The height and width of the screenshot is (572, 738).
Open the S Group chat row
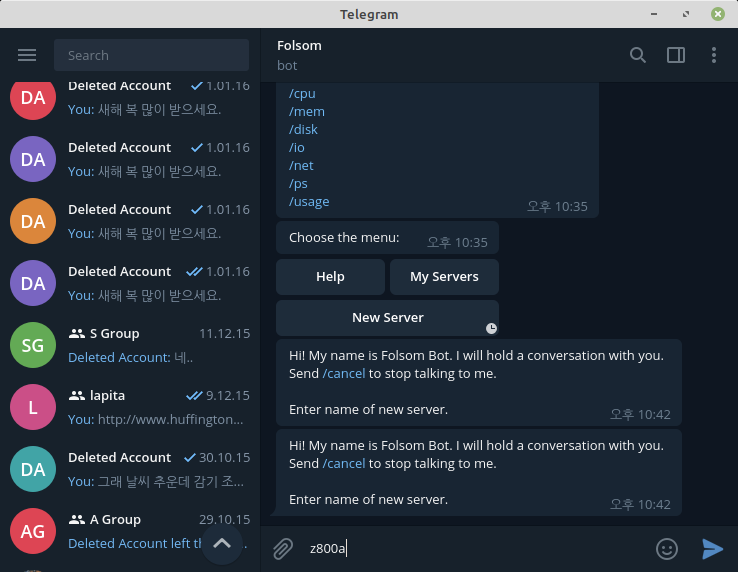[130, 345]
